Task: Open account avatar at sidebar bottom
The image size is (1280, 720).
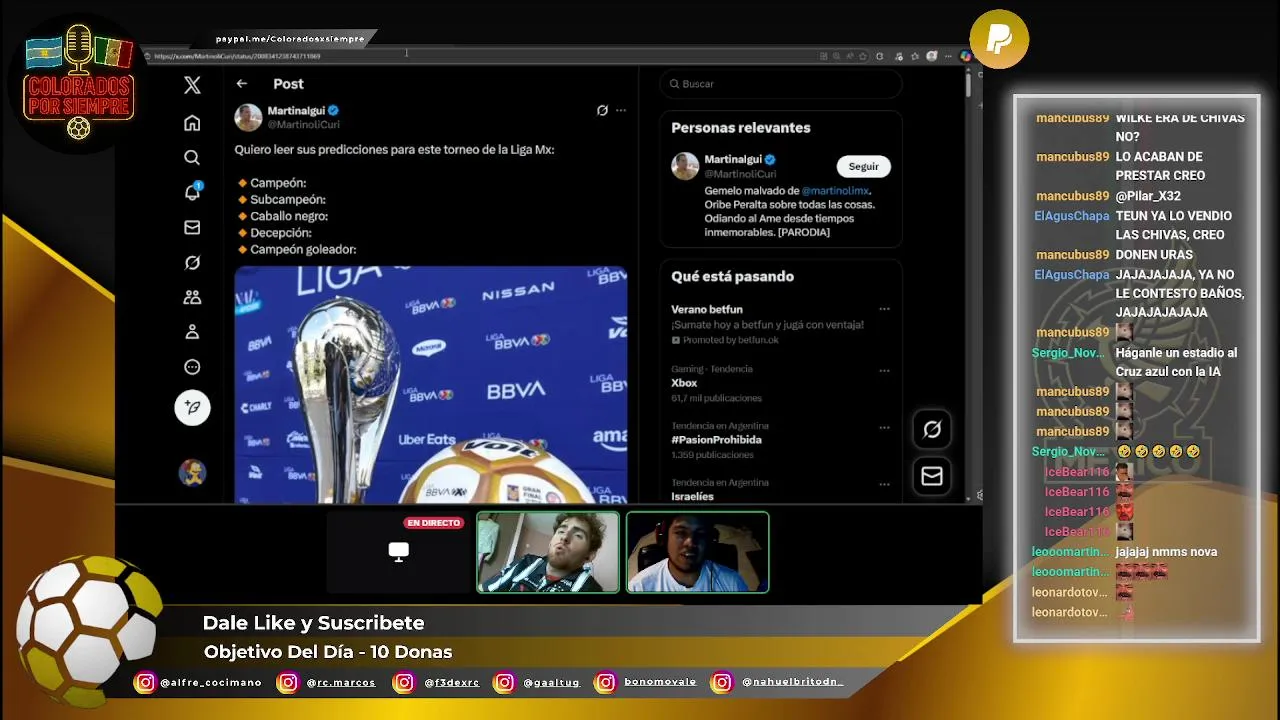Action: coord(192,472)
